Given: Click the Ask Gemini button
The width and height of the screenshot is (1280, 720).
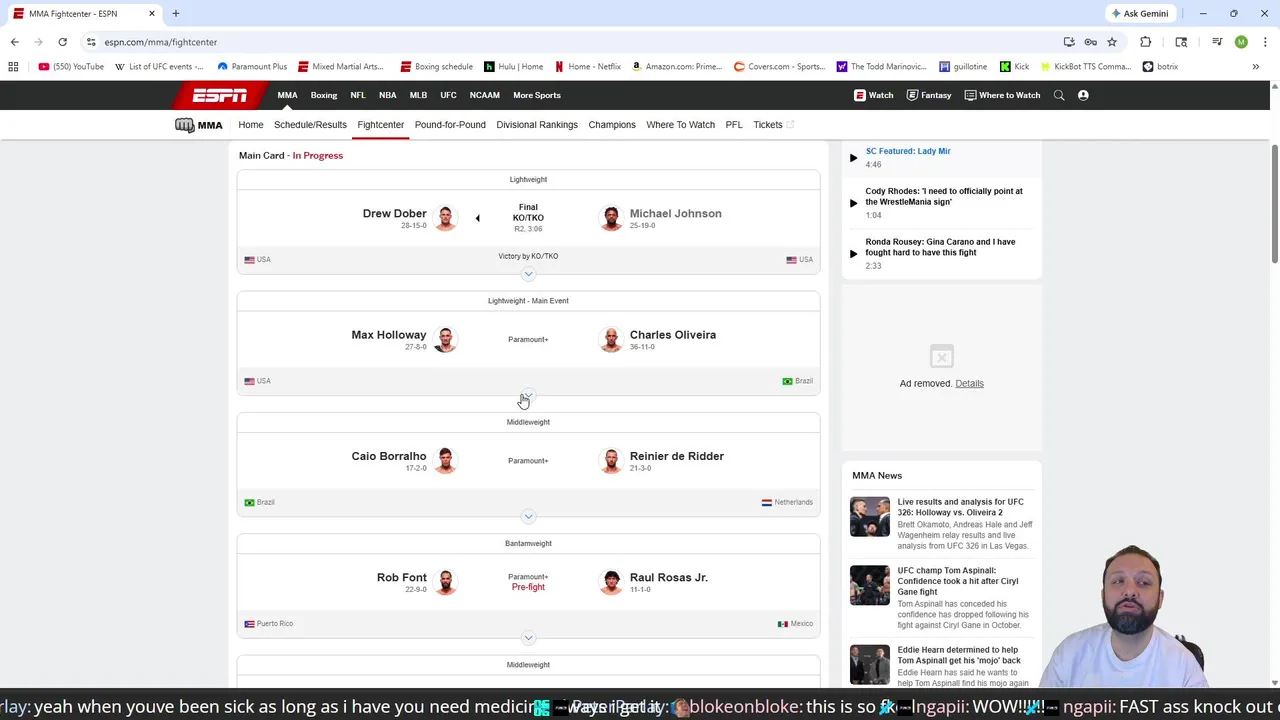Looking at the screenshot, I should (x=1139, y=14).
